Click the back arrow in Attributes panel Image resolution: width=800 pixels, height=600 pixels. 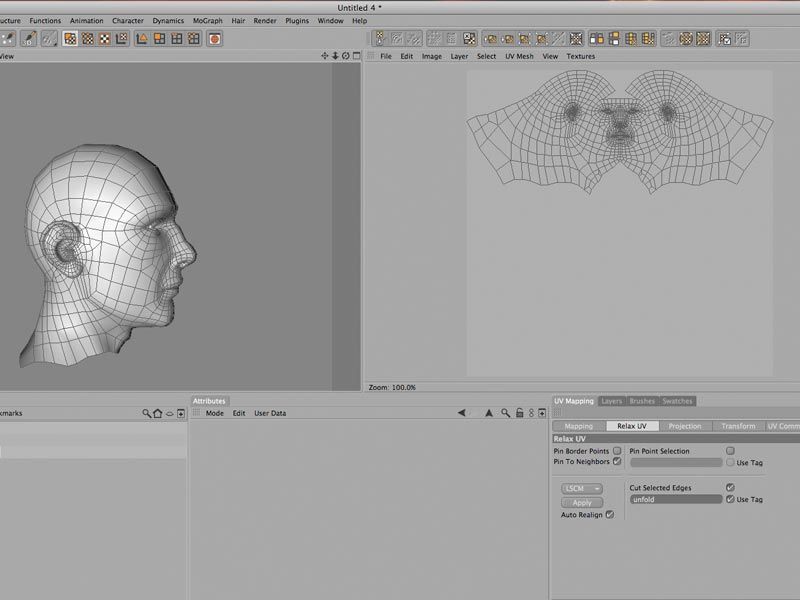click(x=461, y=413)
